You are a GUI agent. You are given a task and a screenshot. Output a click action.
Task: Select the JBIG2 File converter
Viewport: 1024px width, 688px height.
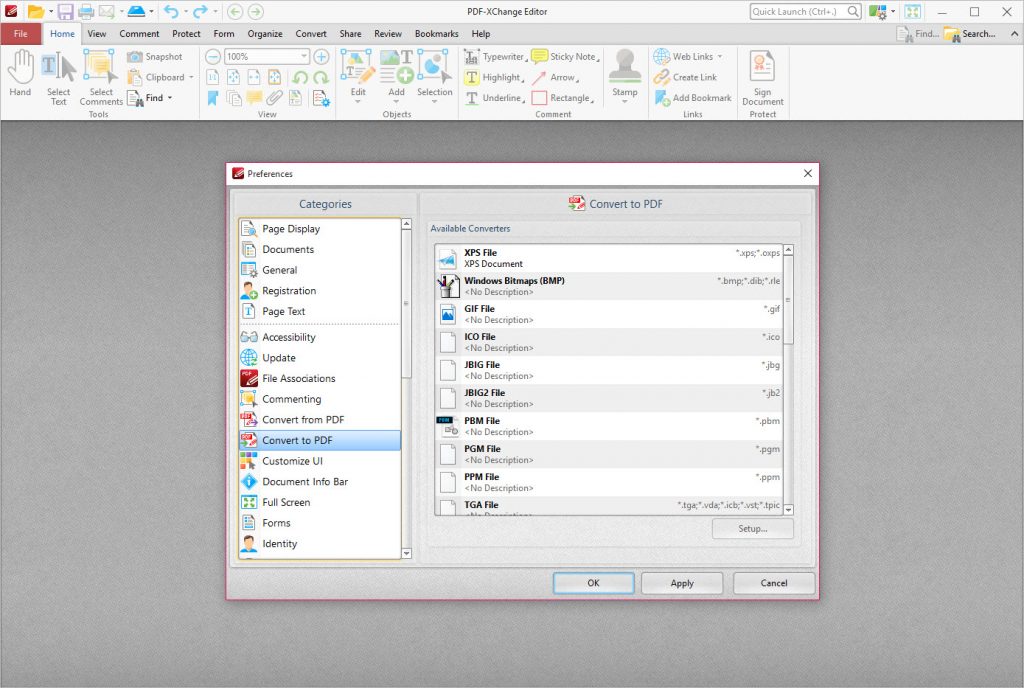click(609, 398)
